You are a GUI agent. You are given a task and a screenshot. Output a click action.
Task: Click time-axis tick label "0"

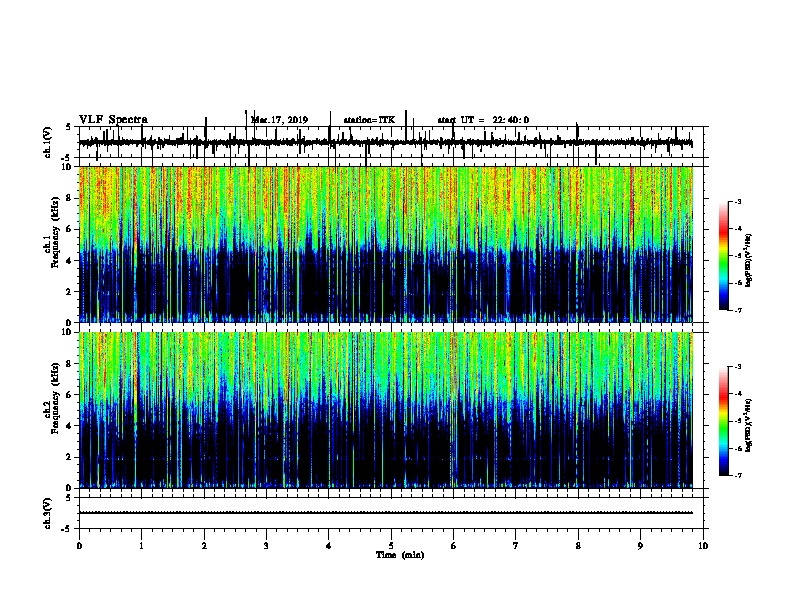click(x=79, y=545)
